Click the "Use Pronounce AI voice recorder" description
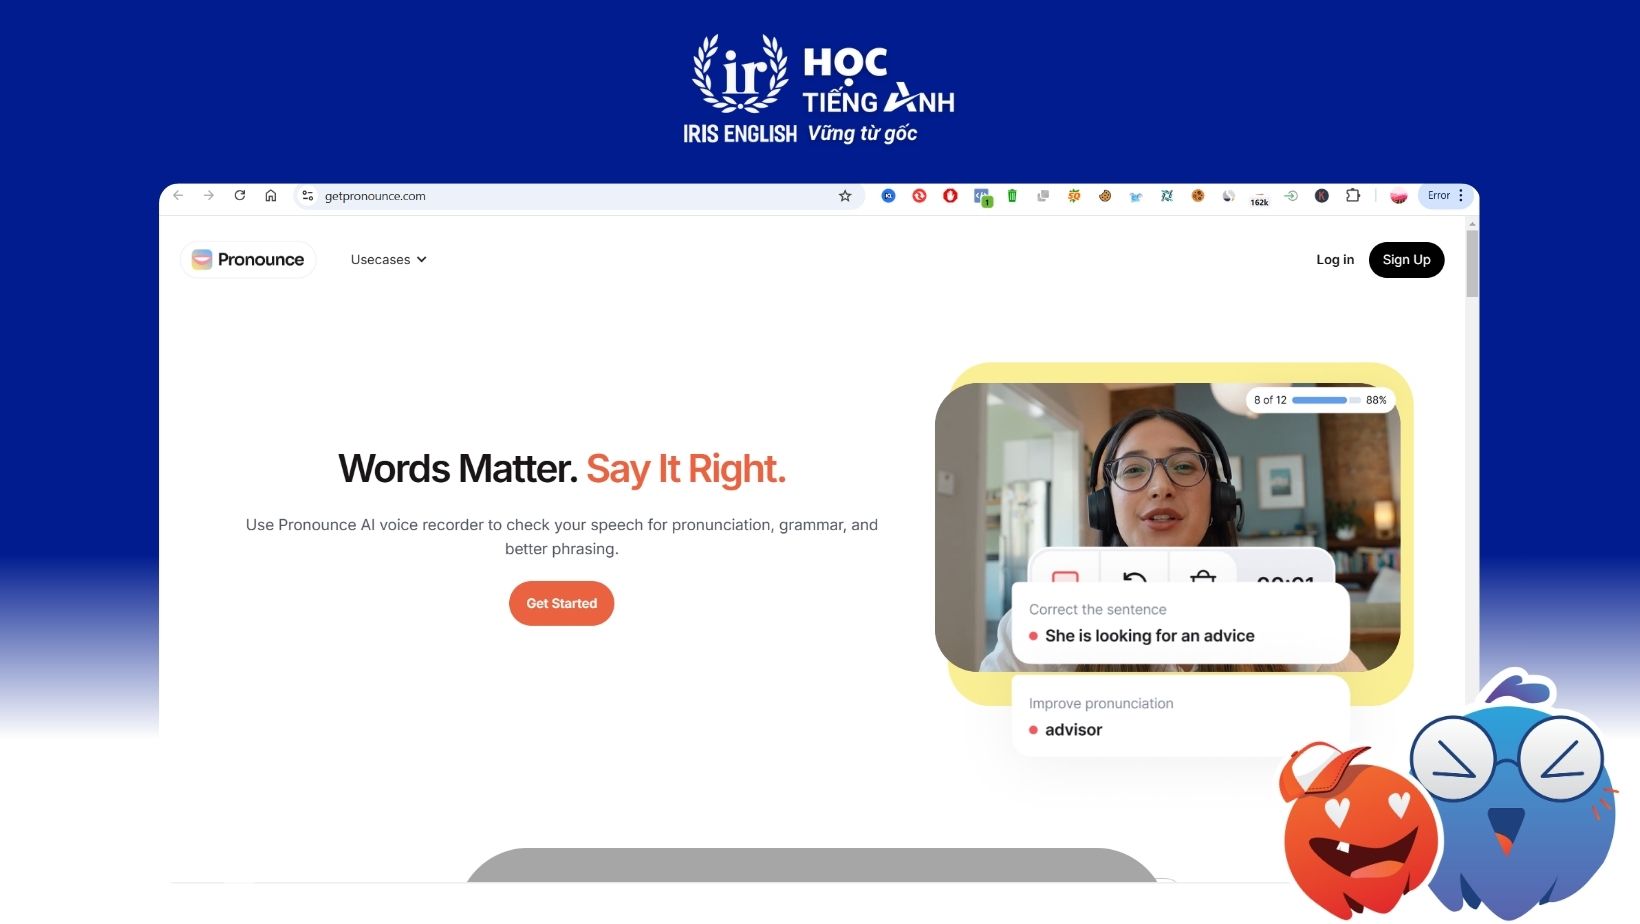The width and height of the screenshot is (1640, 924). pos(562,536)
